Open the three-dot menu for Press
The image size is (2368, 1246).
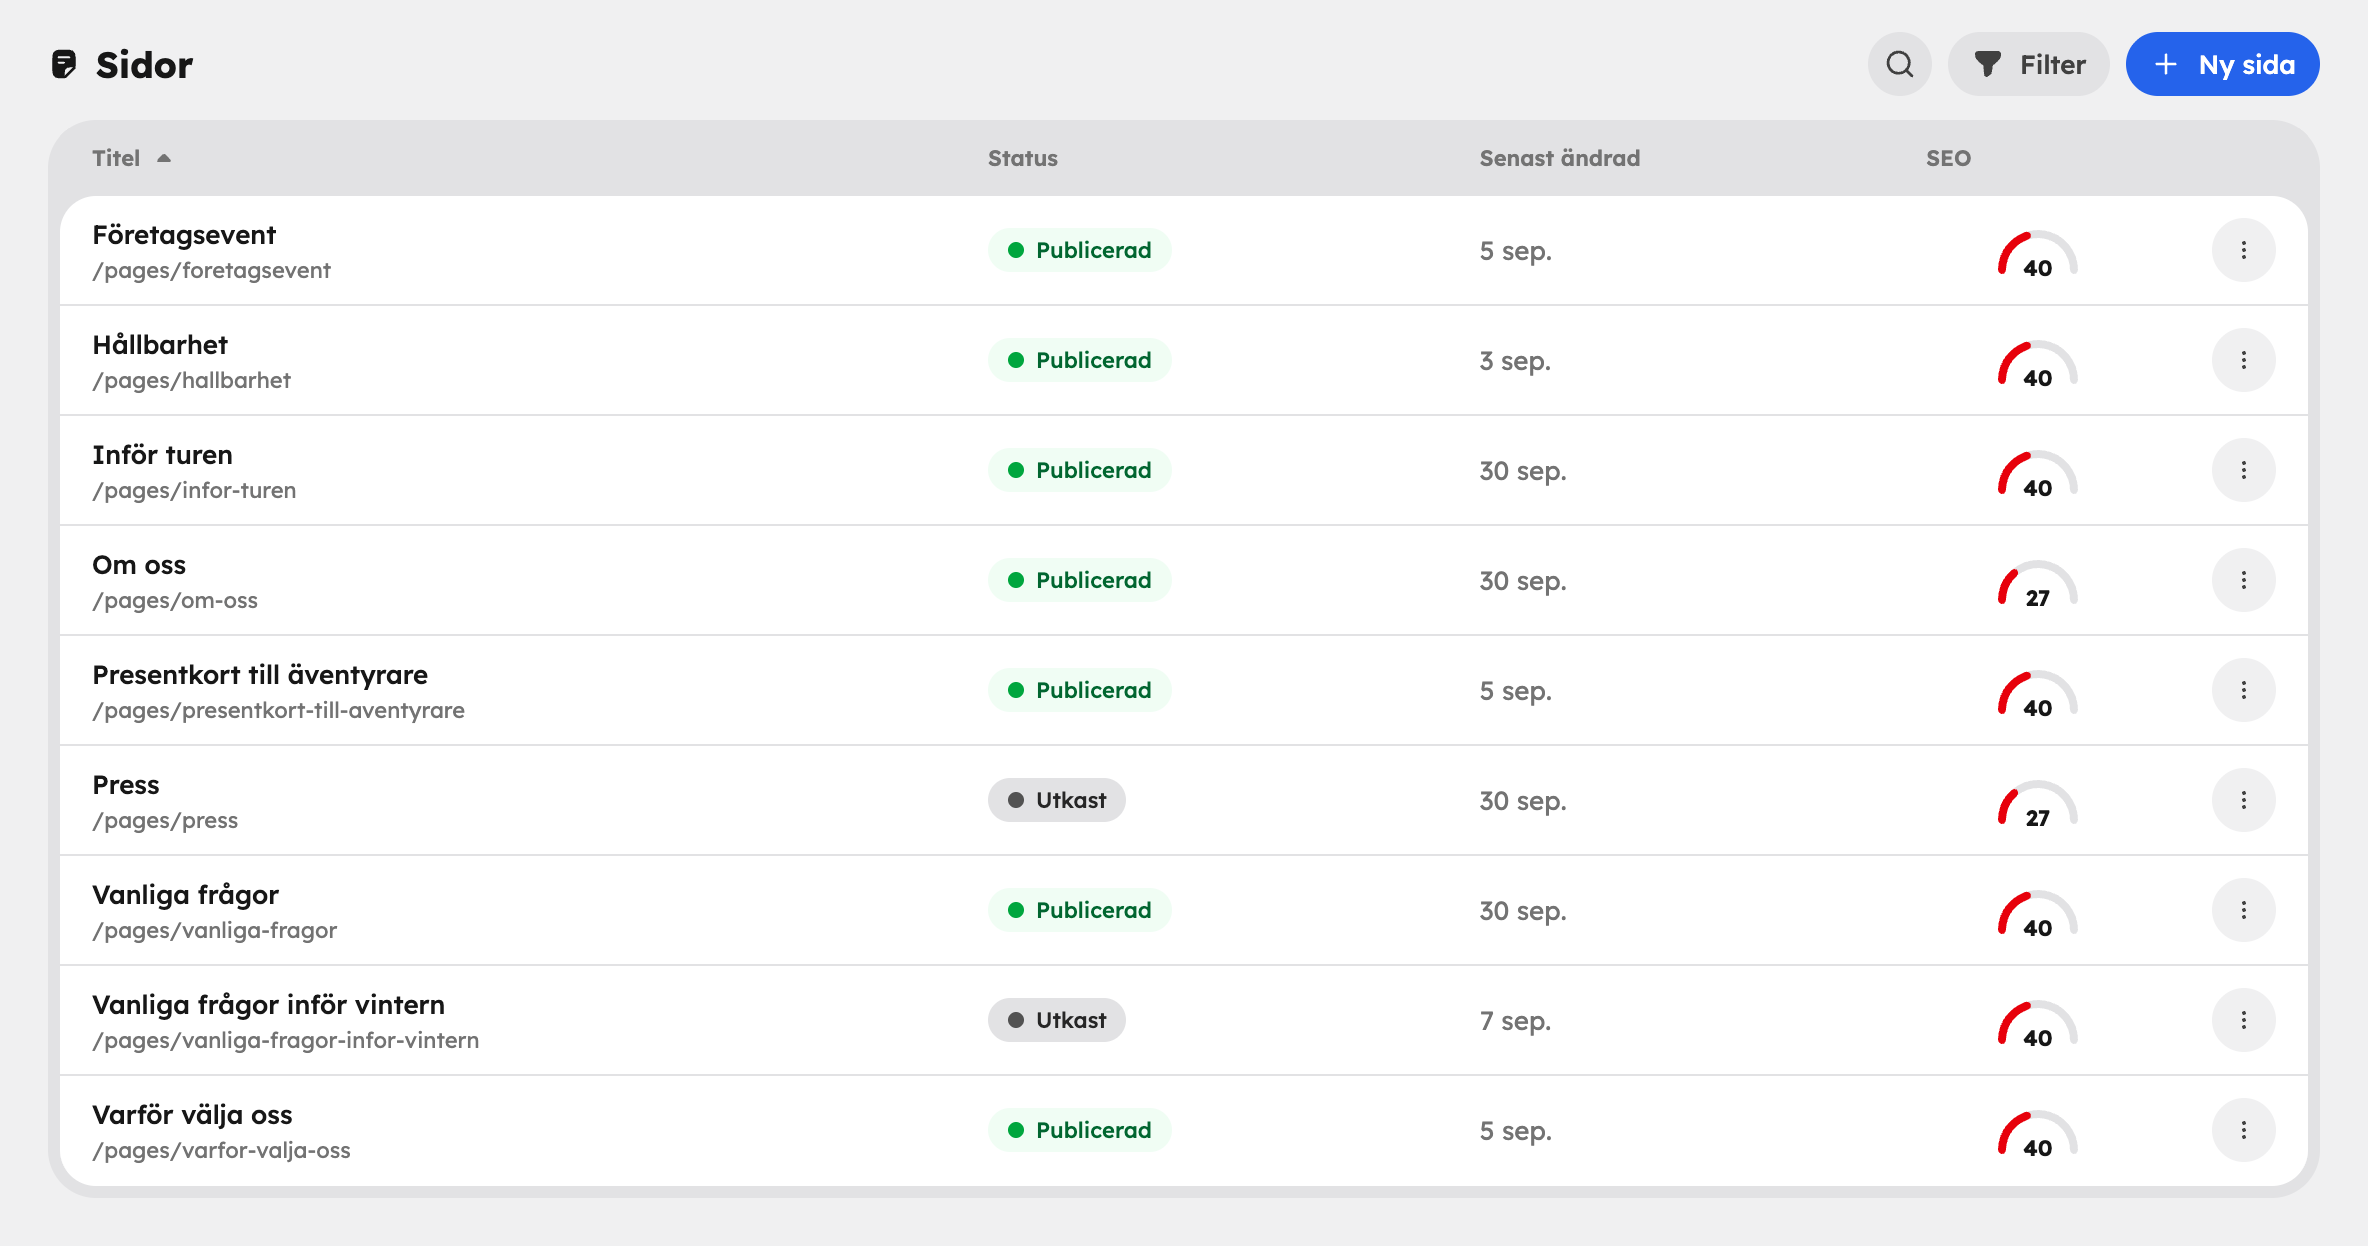(x=2244, y=800)
